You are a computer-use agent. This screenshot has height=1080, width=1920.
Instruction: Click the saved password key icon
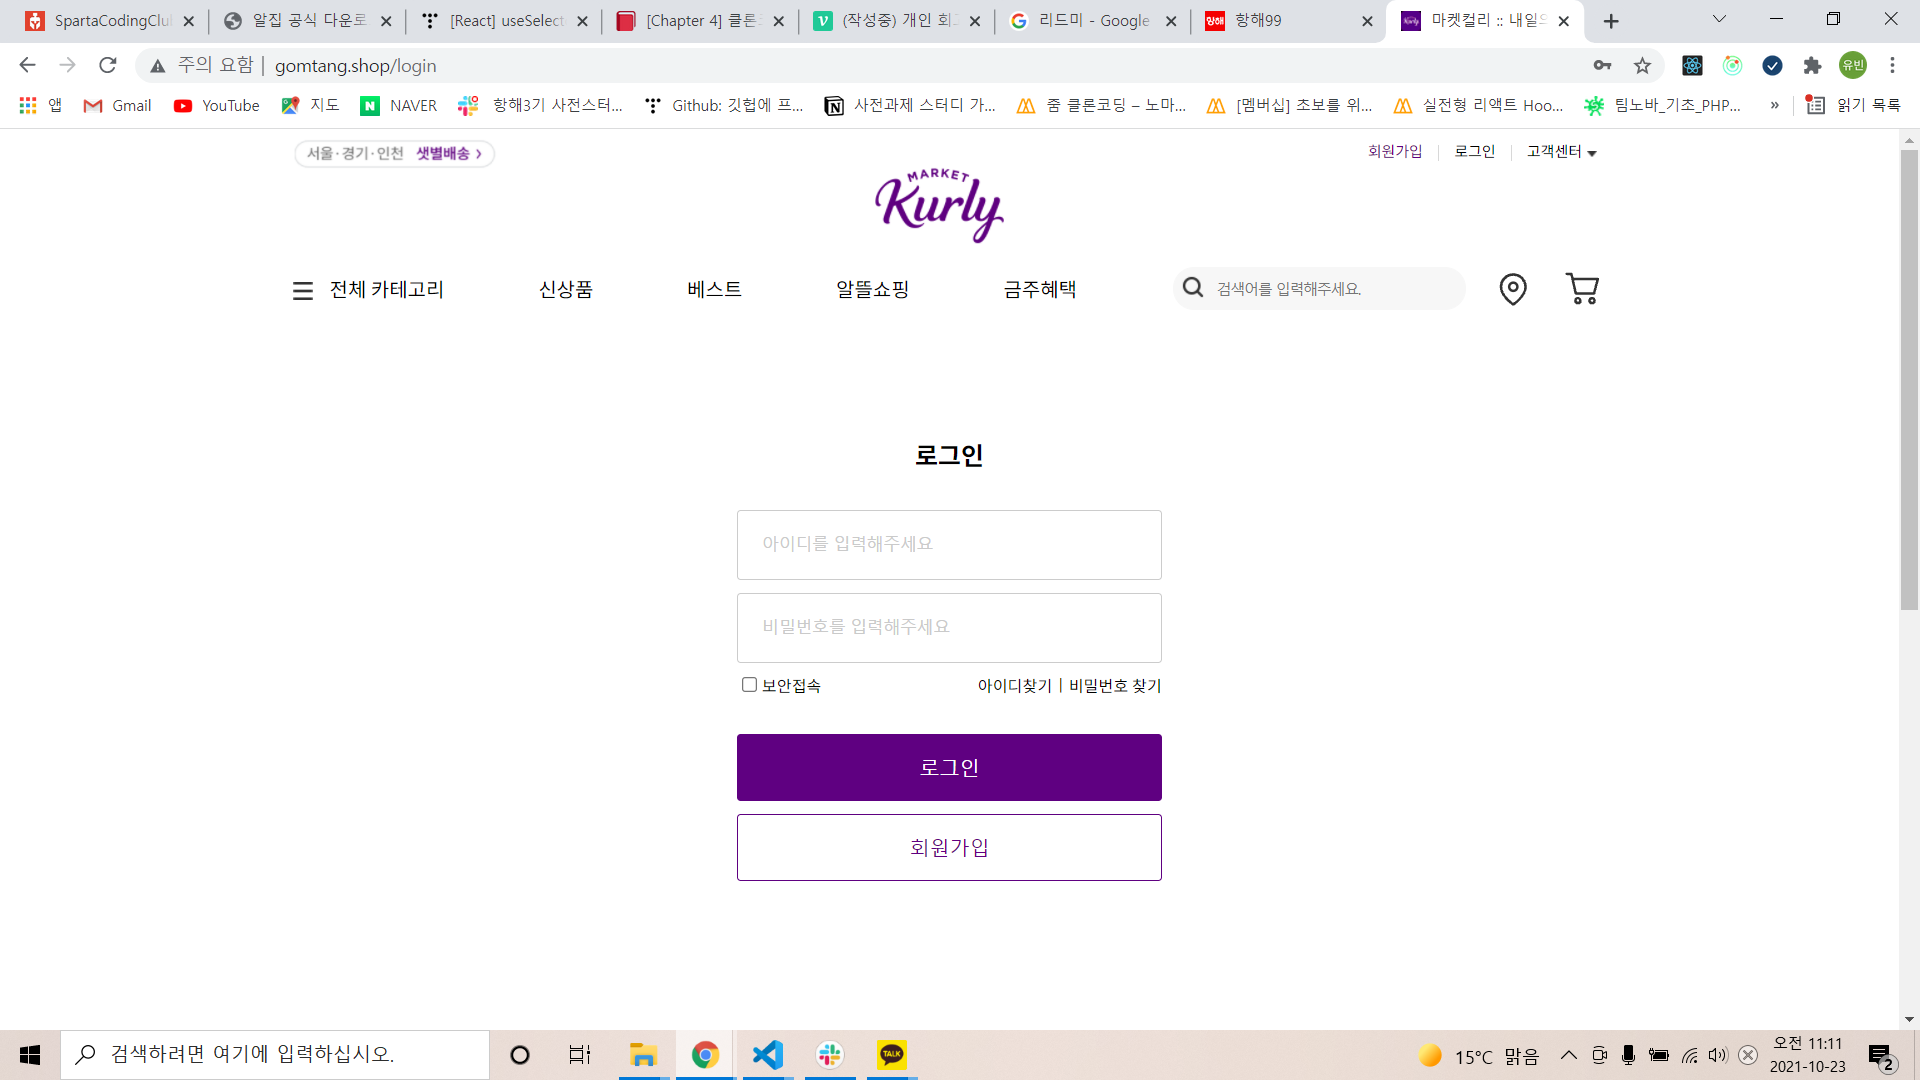1602,66
